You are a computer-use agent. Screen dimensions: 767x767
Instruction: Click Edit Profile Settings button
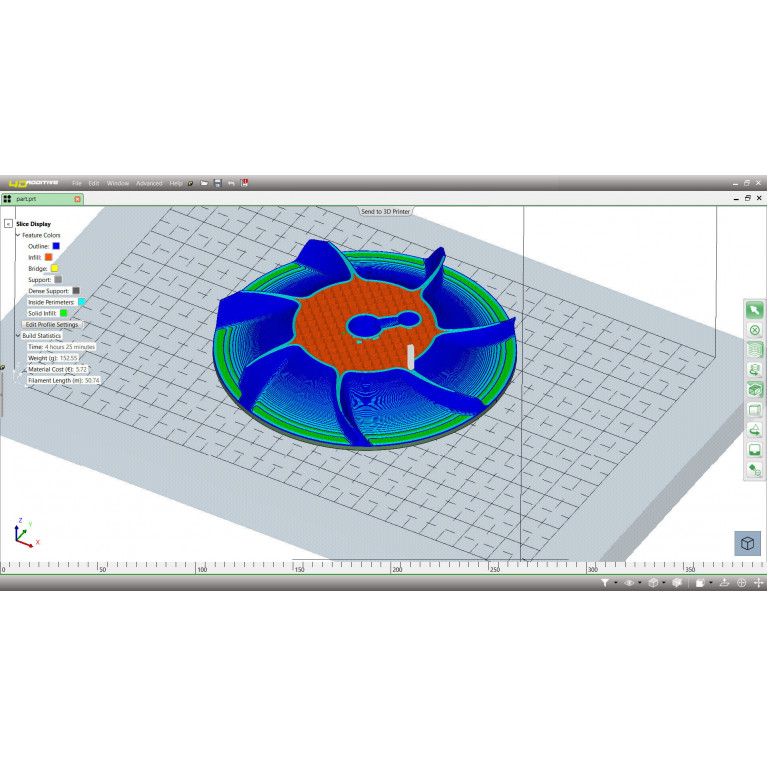52,324
